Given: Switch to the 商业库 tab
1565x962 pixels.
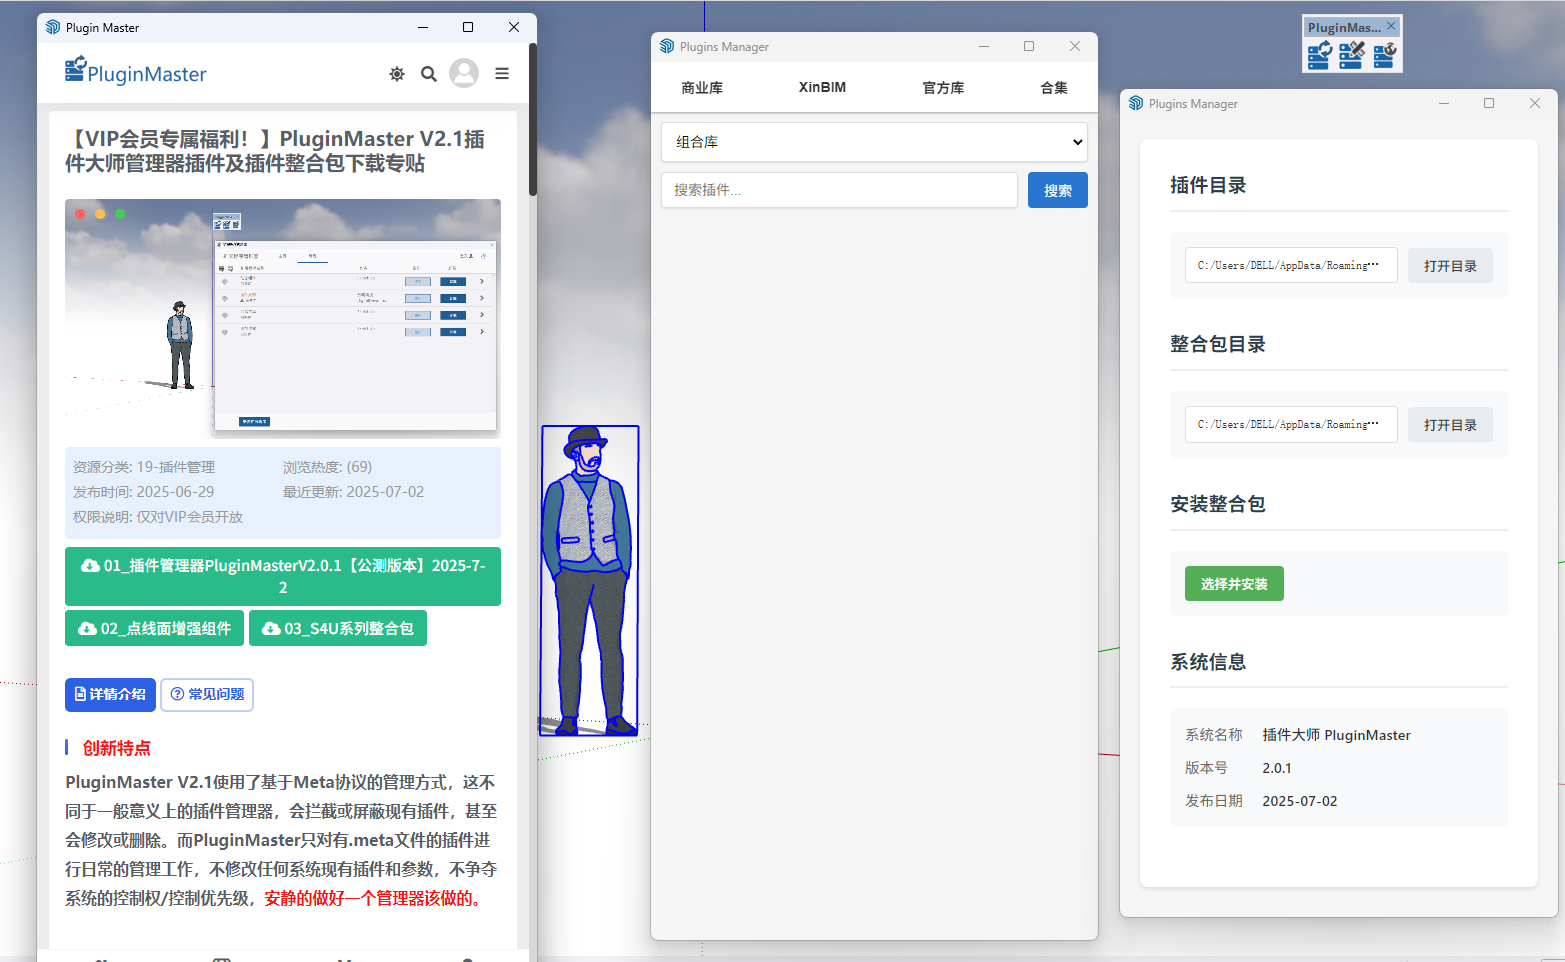Looking at the screenshot, I should [x=702, y=88].
